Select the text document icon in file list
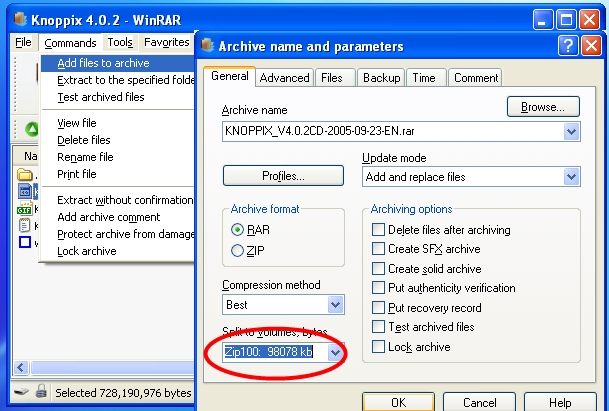Viewport: 609px width, 411px height. point(24,225)
